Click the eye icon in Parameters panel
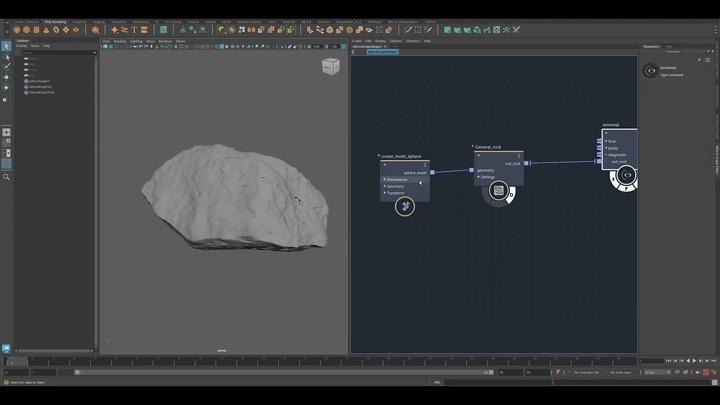Image resolution: width=720 pixels, height=405 pixels. pyautogui.click(x=651, y=71)
